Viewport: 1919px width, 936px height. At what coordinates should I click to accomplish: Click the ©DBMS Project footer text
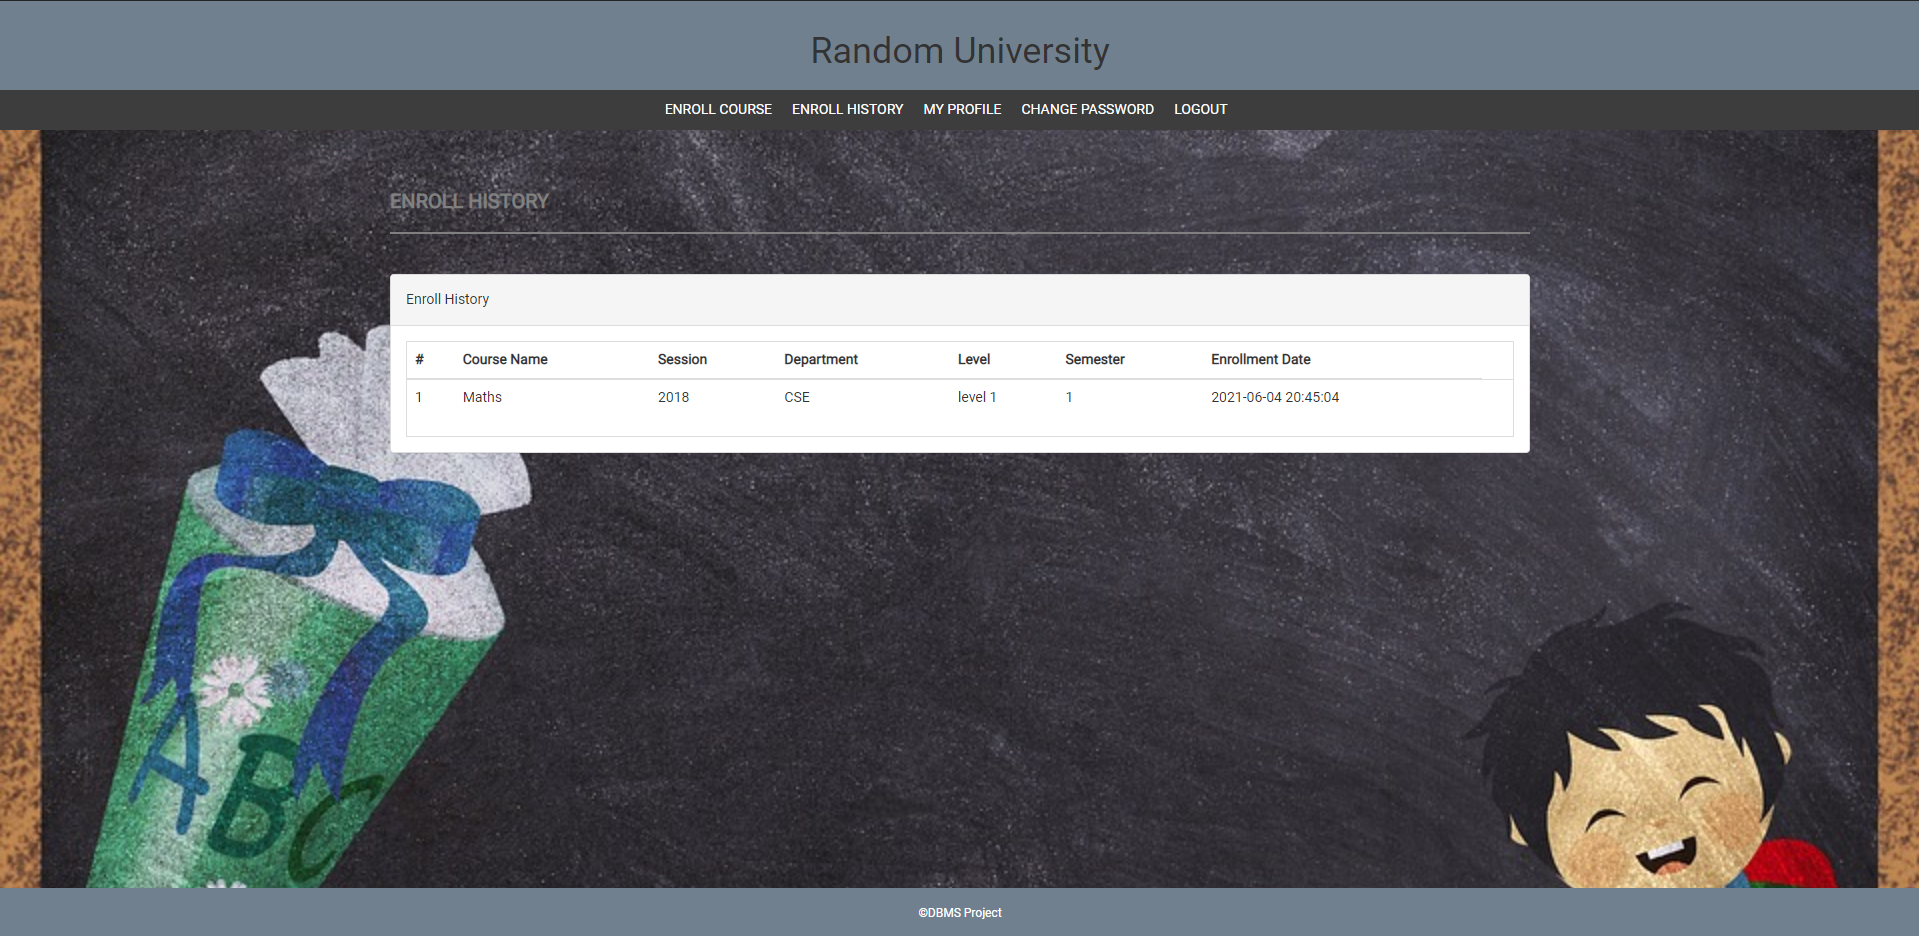(960, 912)
